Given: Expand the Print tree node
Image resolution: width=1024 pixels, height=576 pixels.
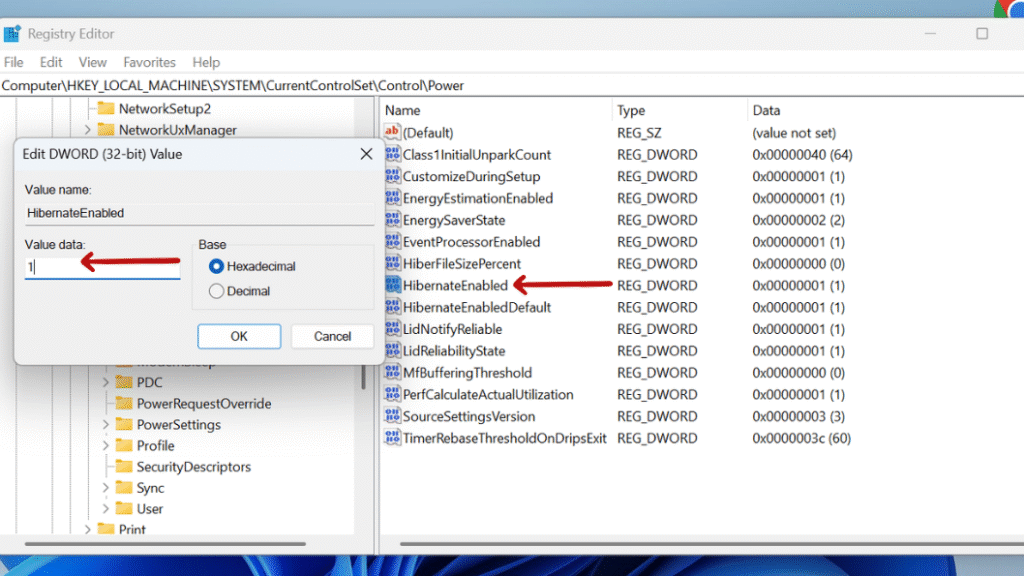Looking at the screenshot, I should click(88, 530).
